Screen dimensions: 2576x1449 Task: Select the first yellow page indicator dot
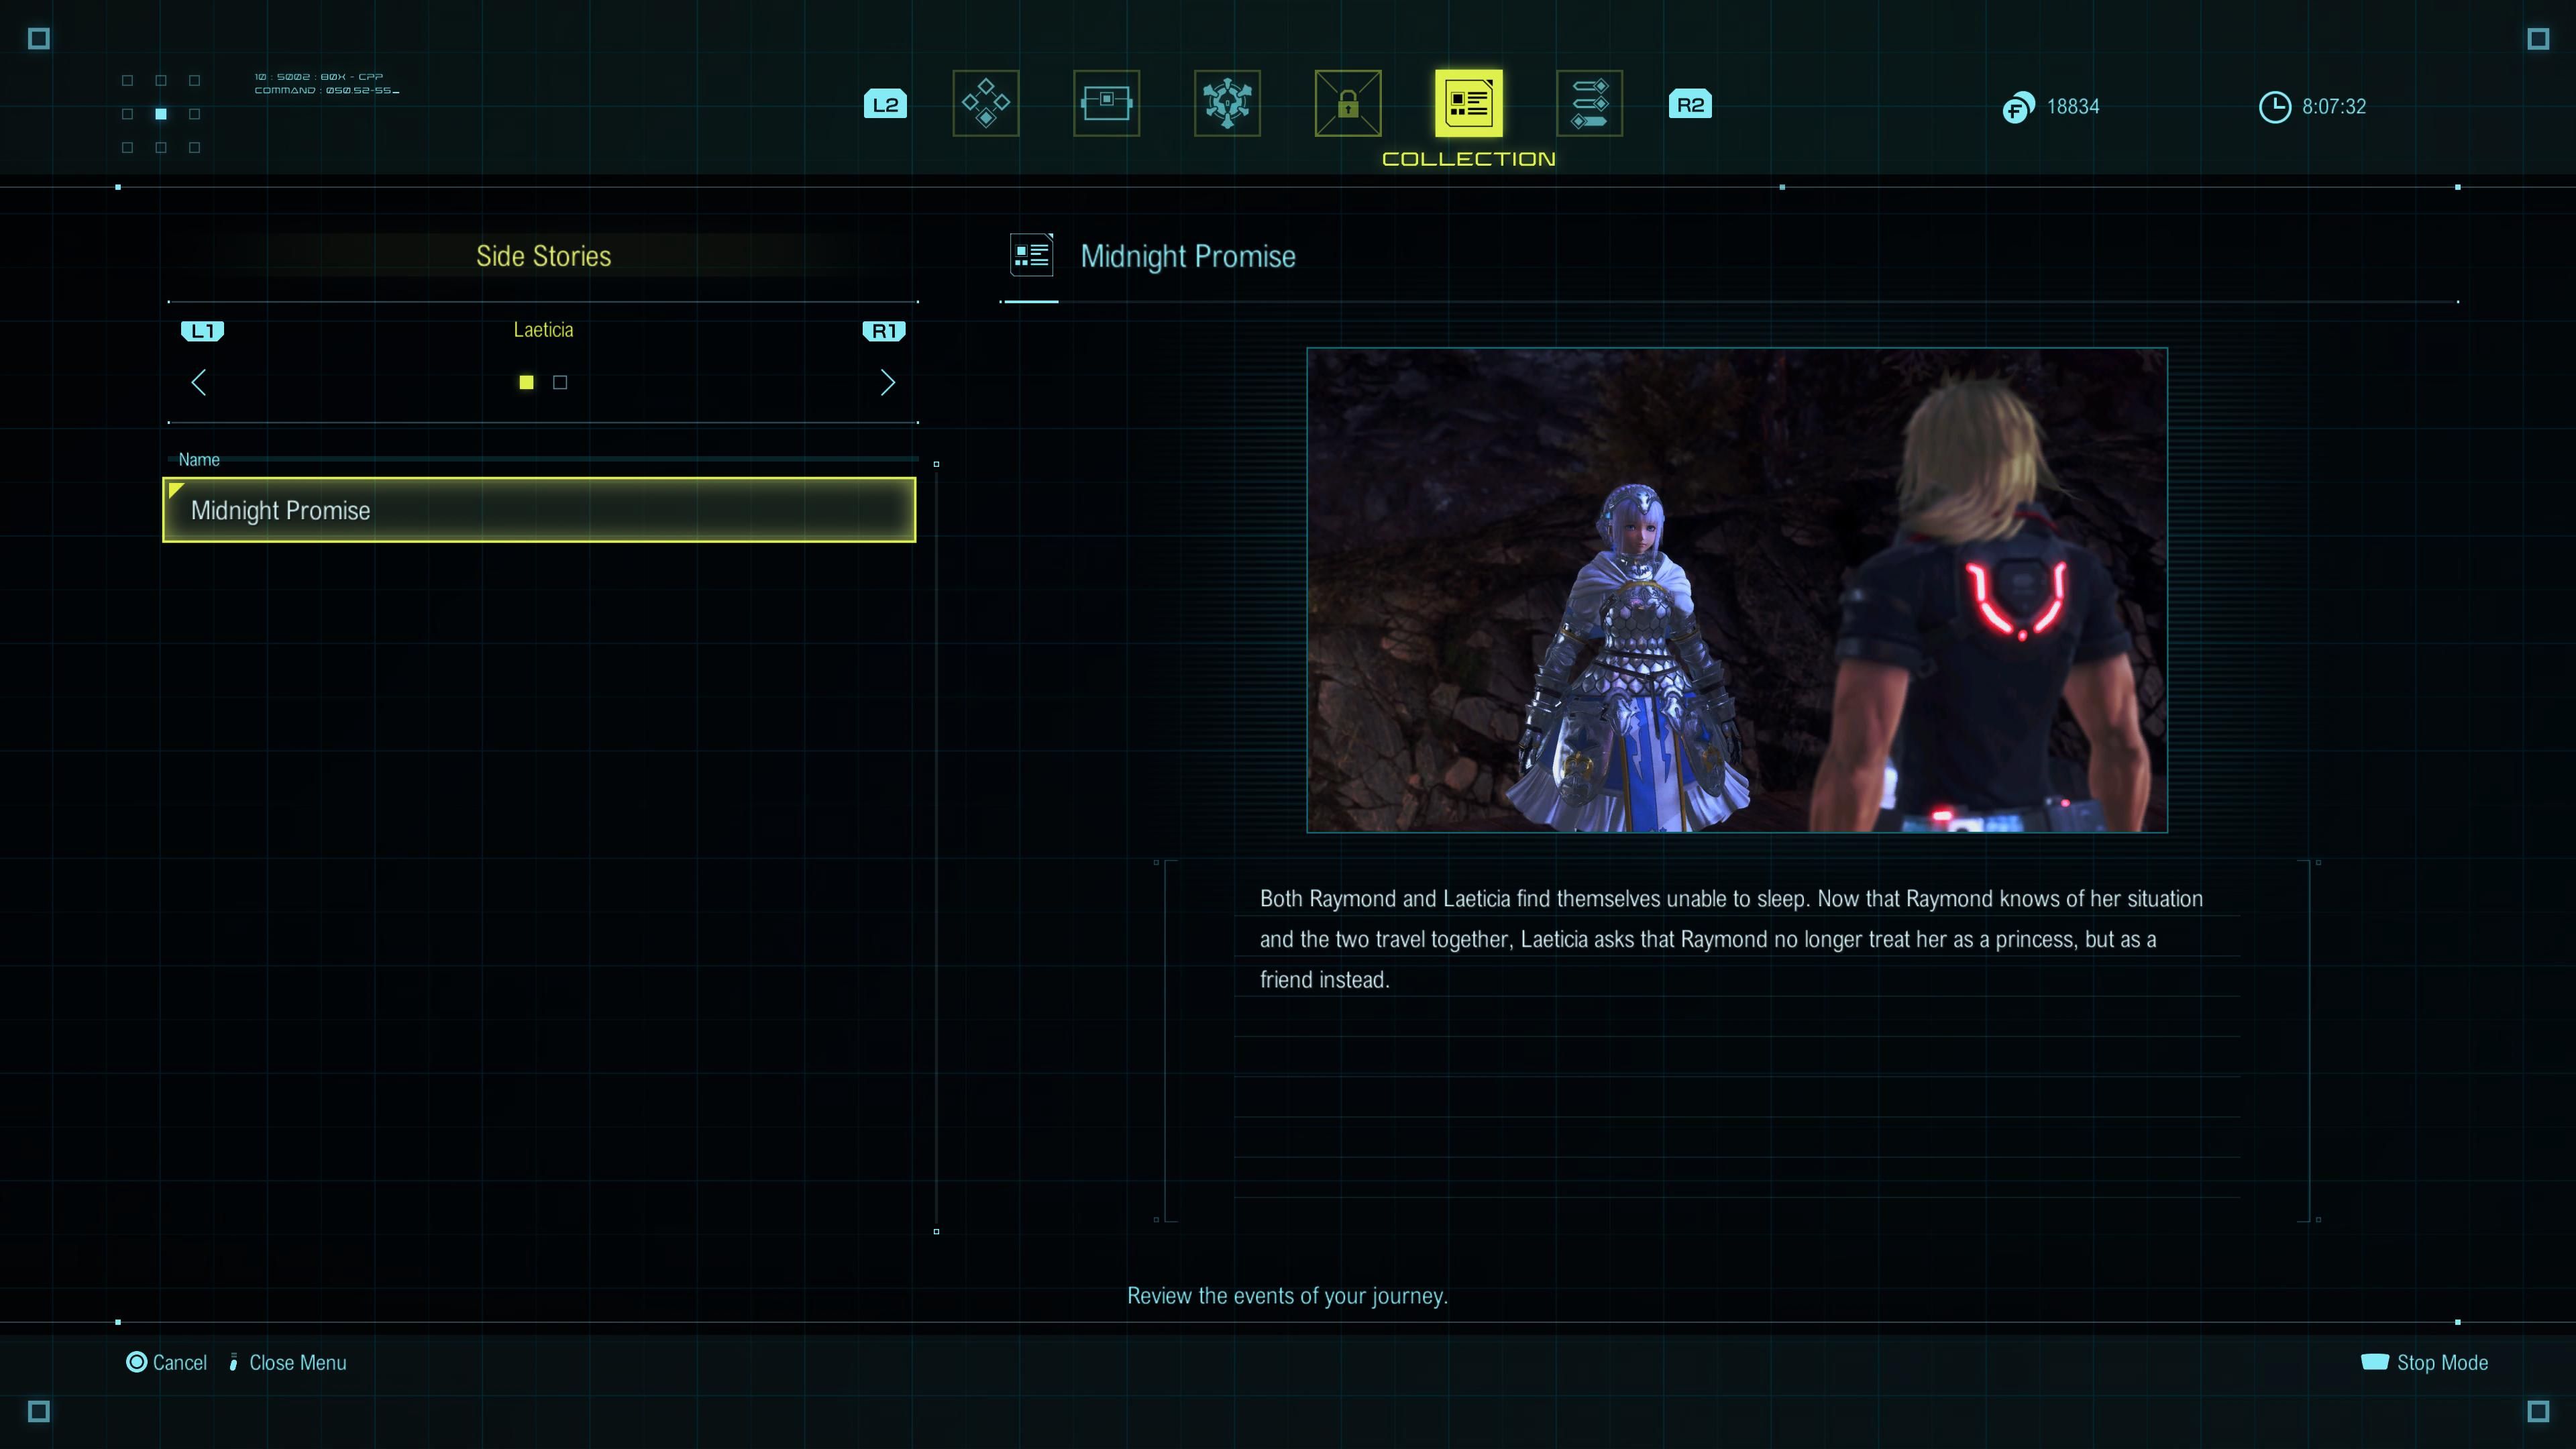click(x=526, y=382)
